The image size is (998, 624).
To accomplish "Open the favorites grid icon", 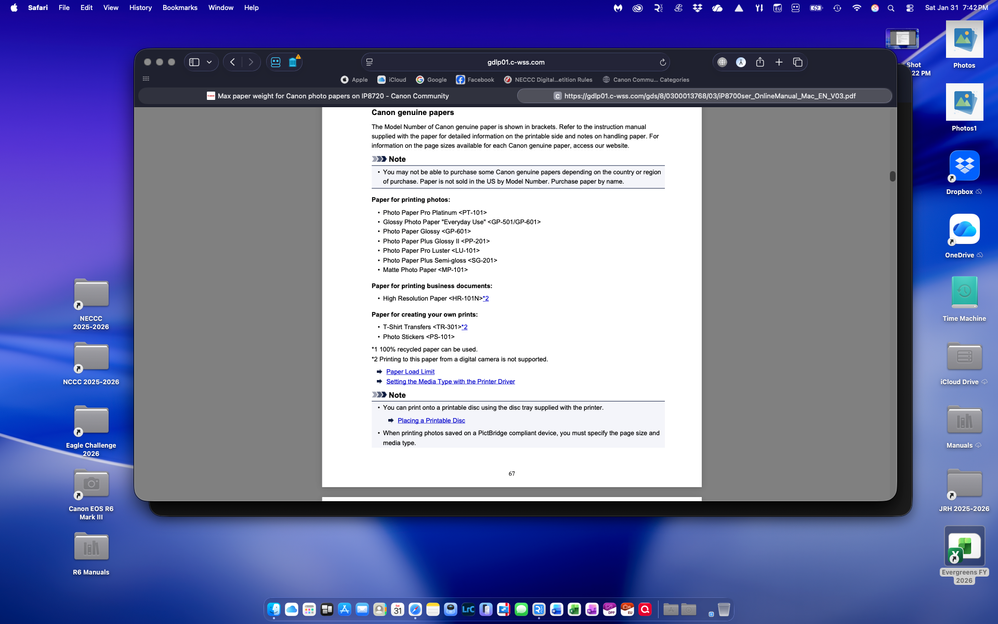I will (146, 79).
